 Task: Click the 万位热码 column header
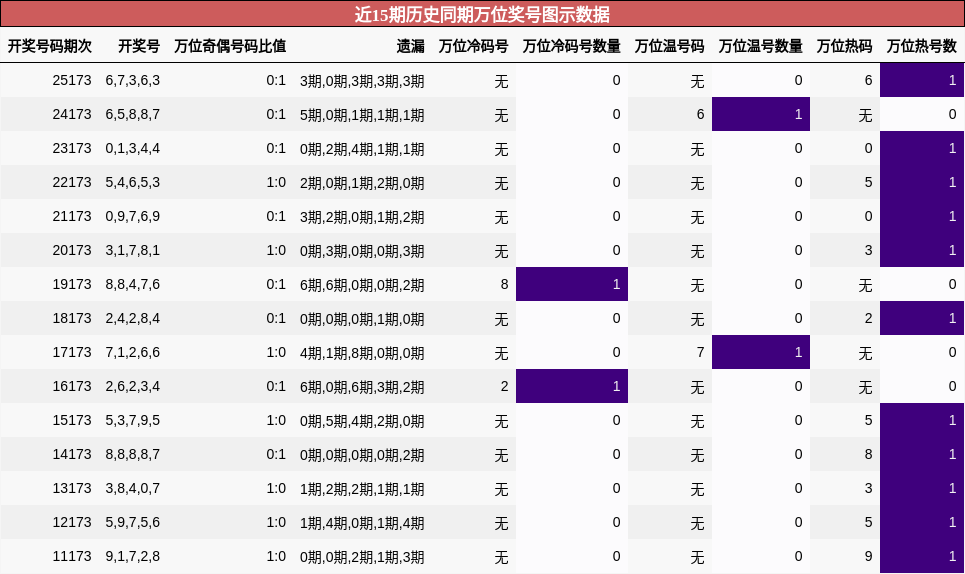[844, 46]
